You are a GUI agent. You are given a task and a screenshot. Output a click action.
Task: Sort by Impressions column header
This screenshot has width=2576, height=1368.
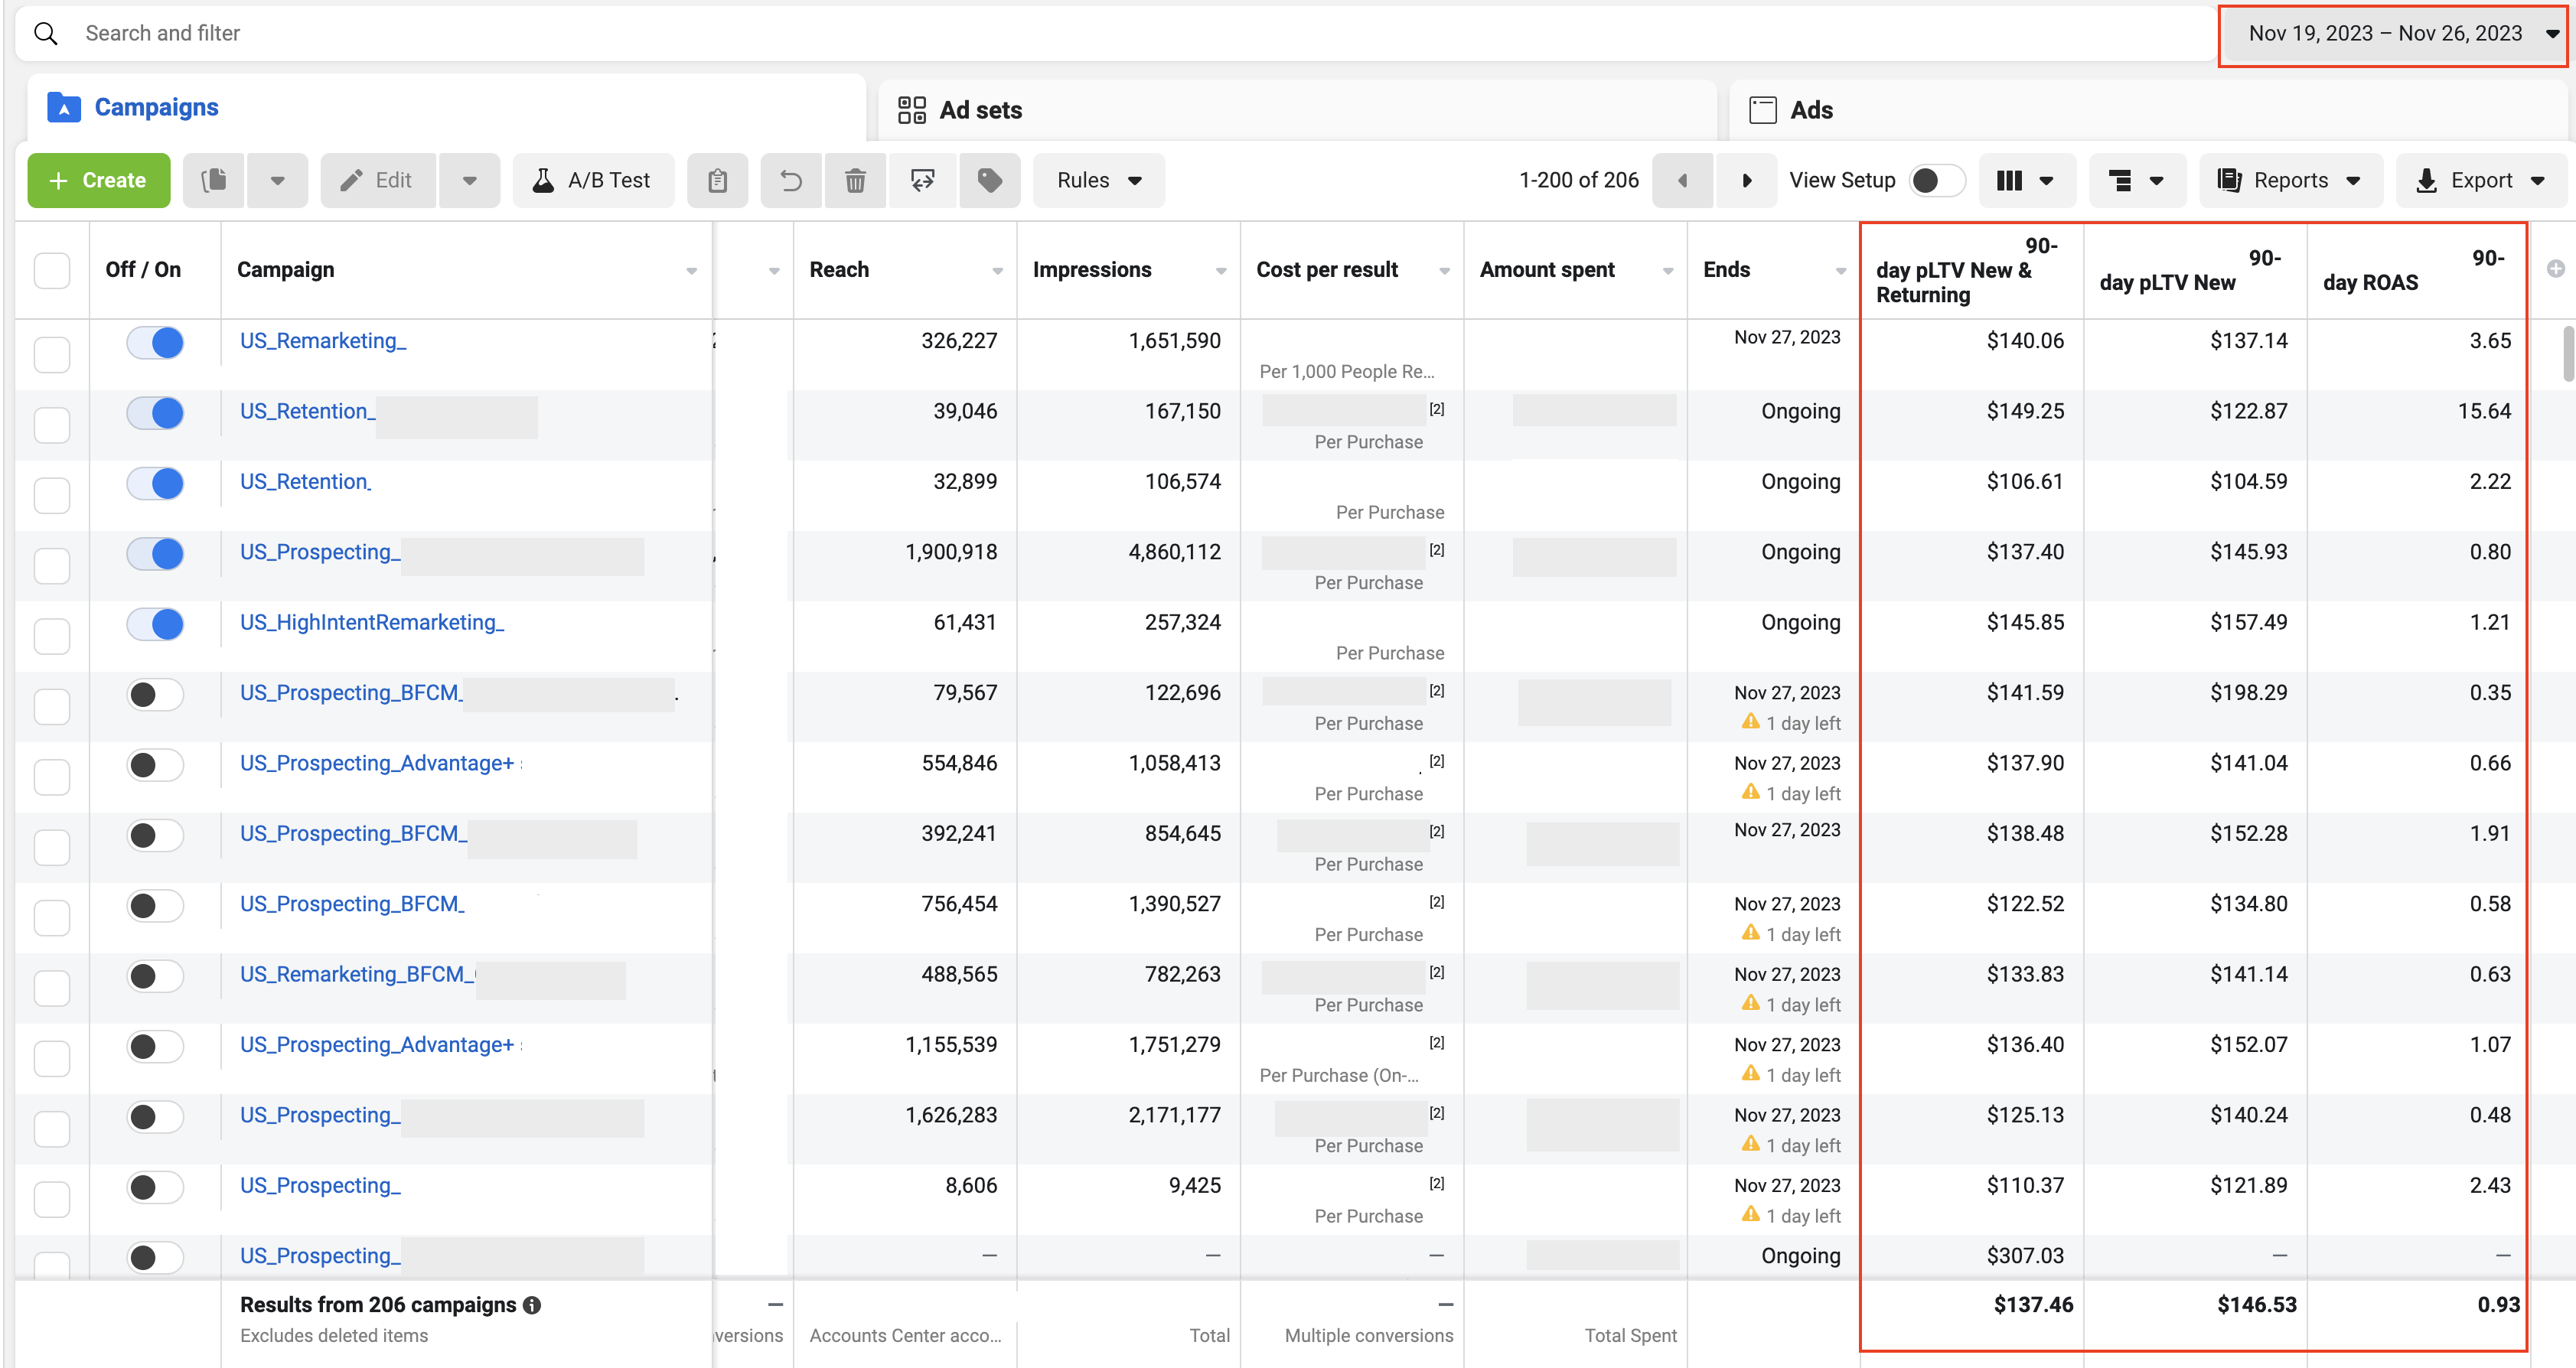pyautogui.click(x=1092, y=270)
